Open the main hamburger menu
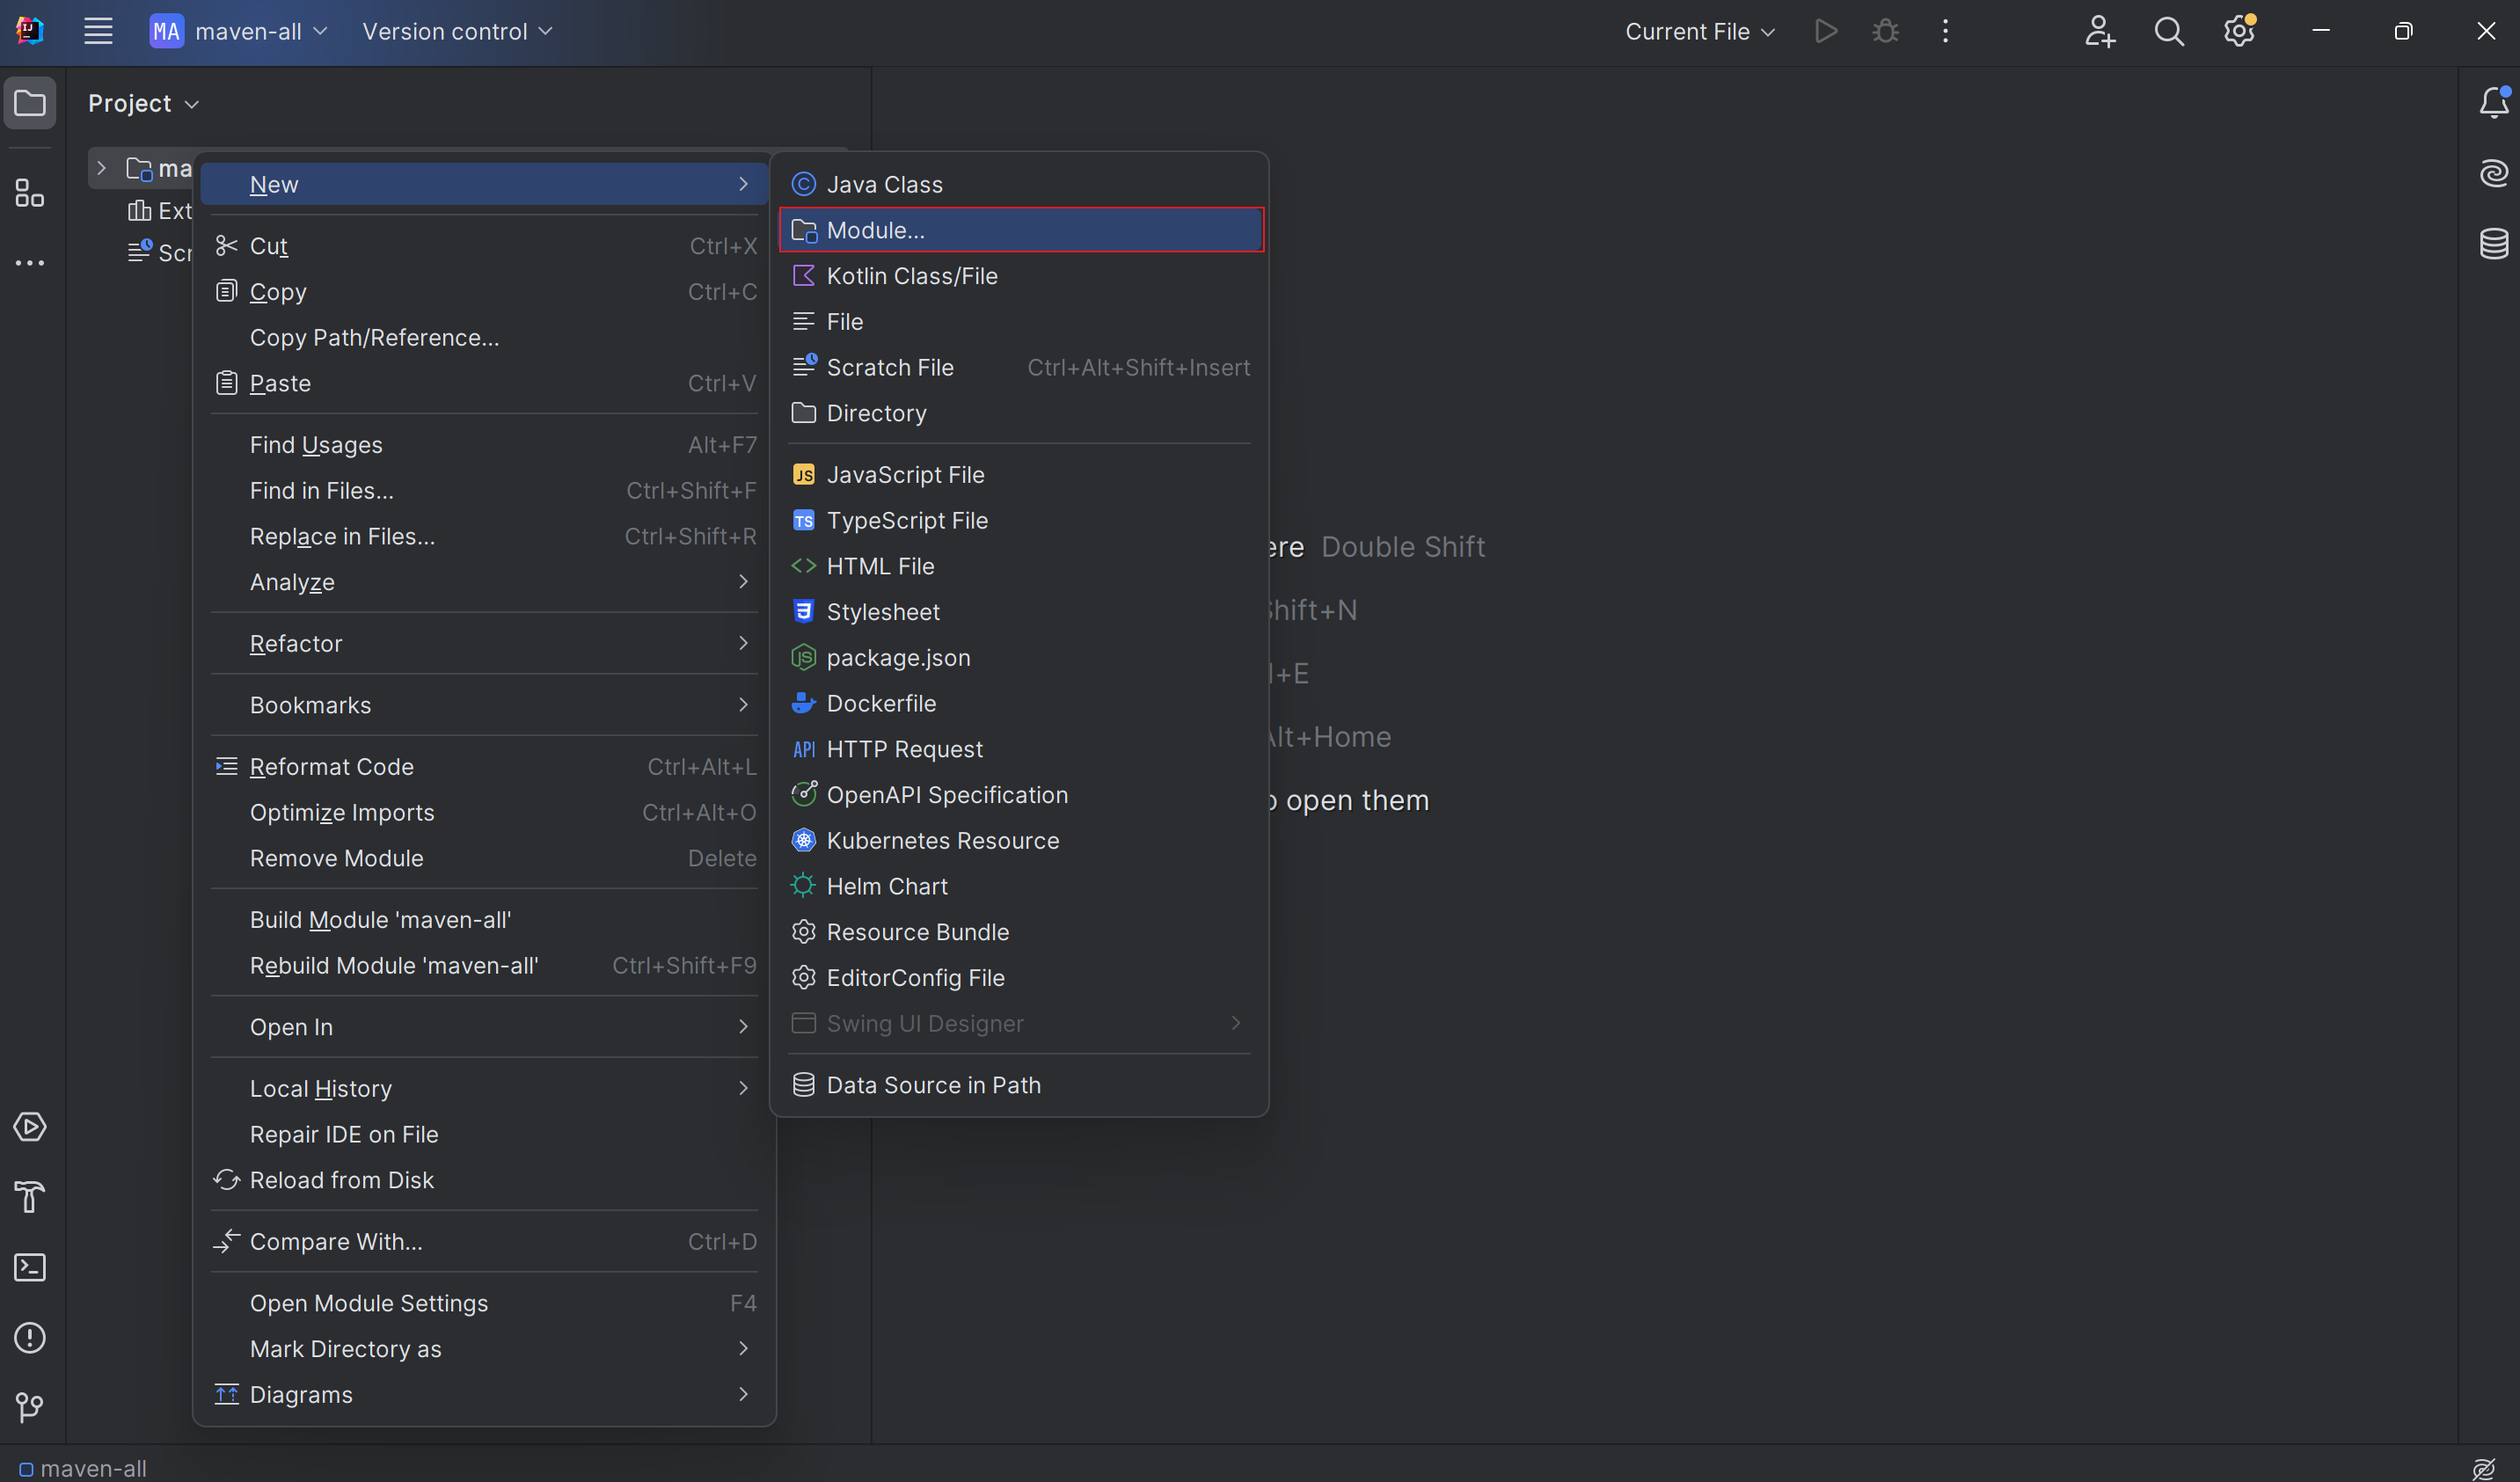Viewport: 2520px width, 1482px height. point(98,31)
